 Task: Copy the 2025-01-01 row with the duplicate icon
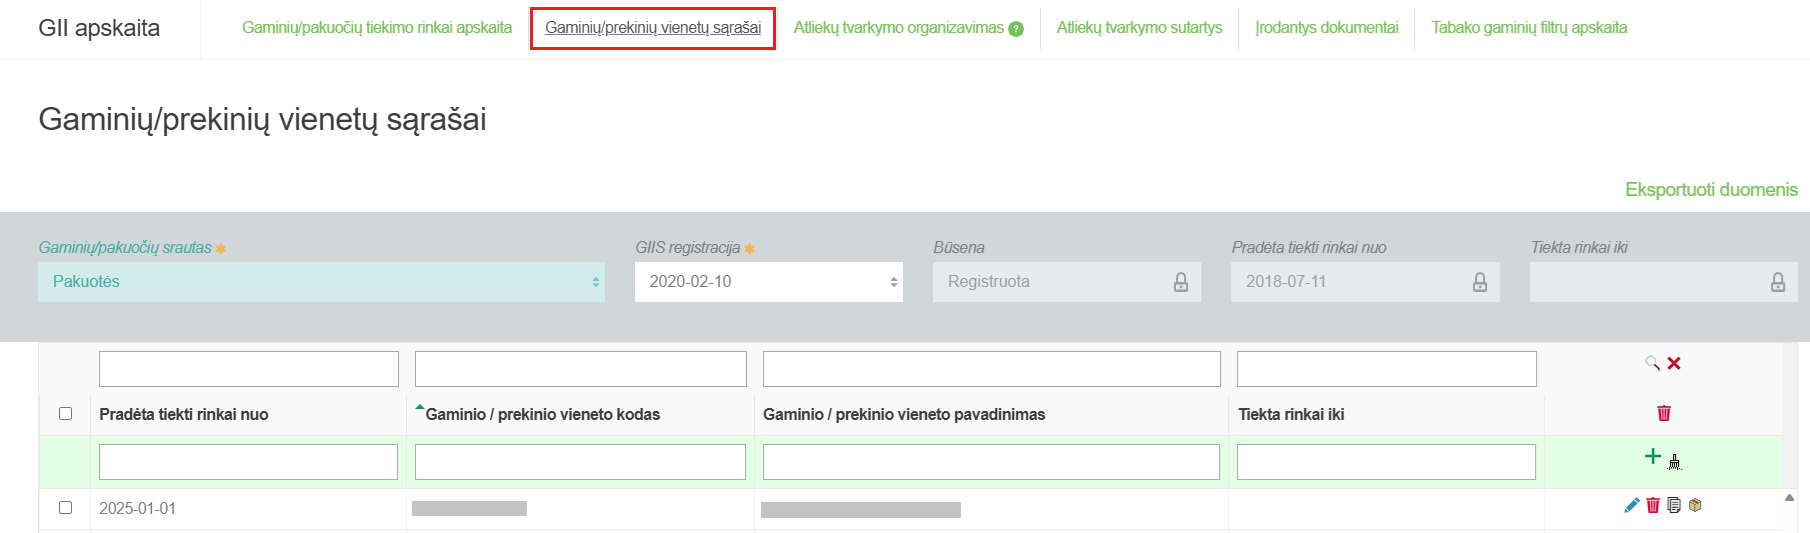[x=1674, y=505]
